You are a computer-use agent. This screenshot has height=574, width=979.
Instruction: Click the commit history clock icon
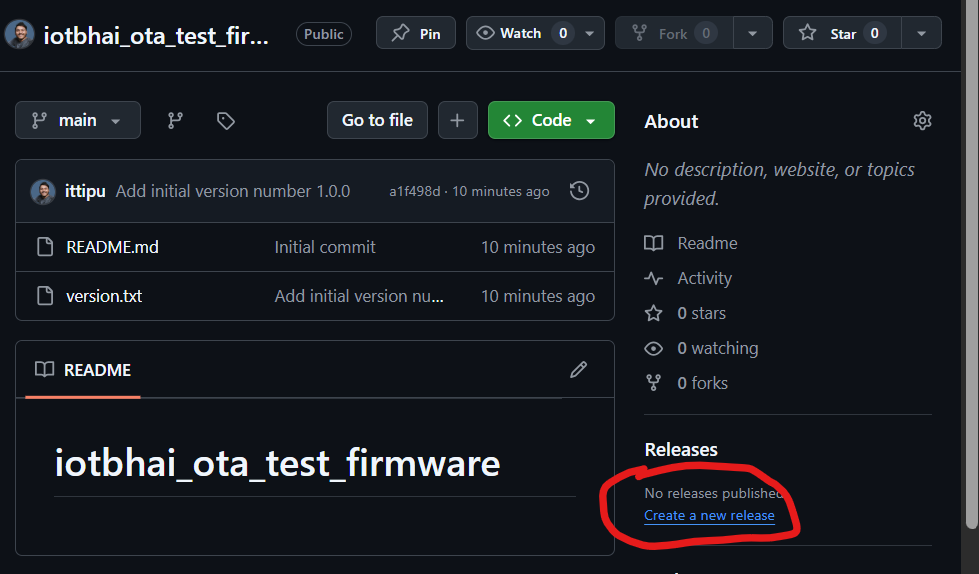(579, 191)
